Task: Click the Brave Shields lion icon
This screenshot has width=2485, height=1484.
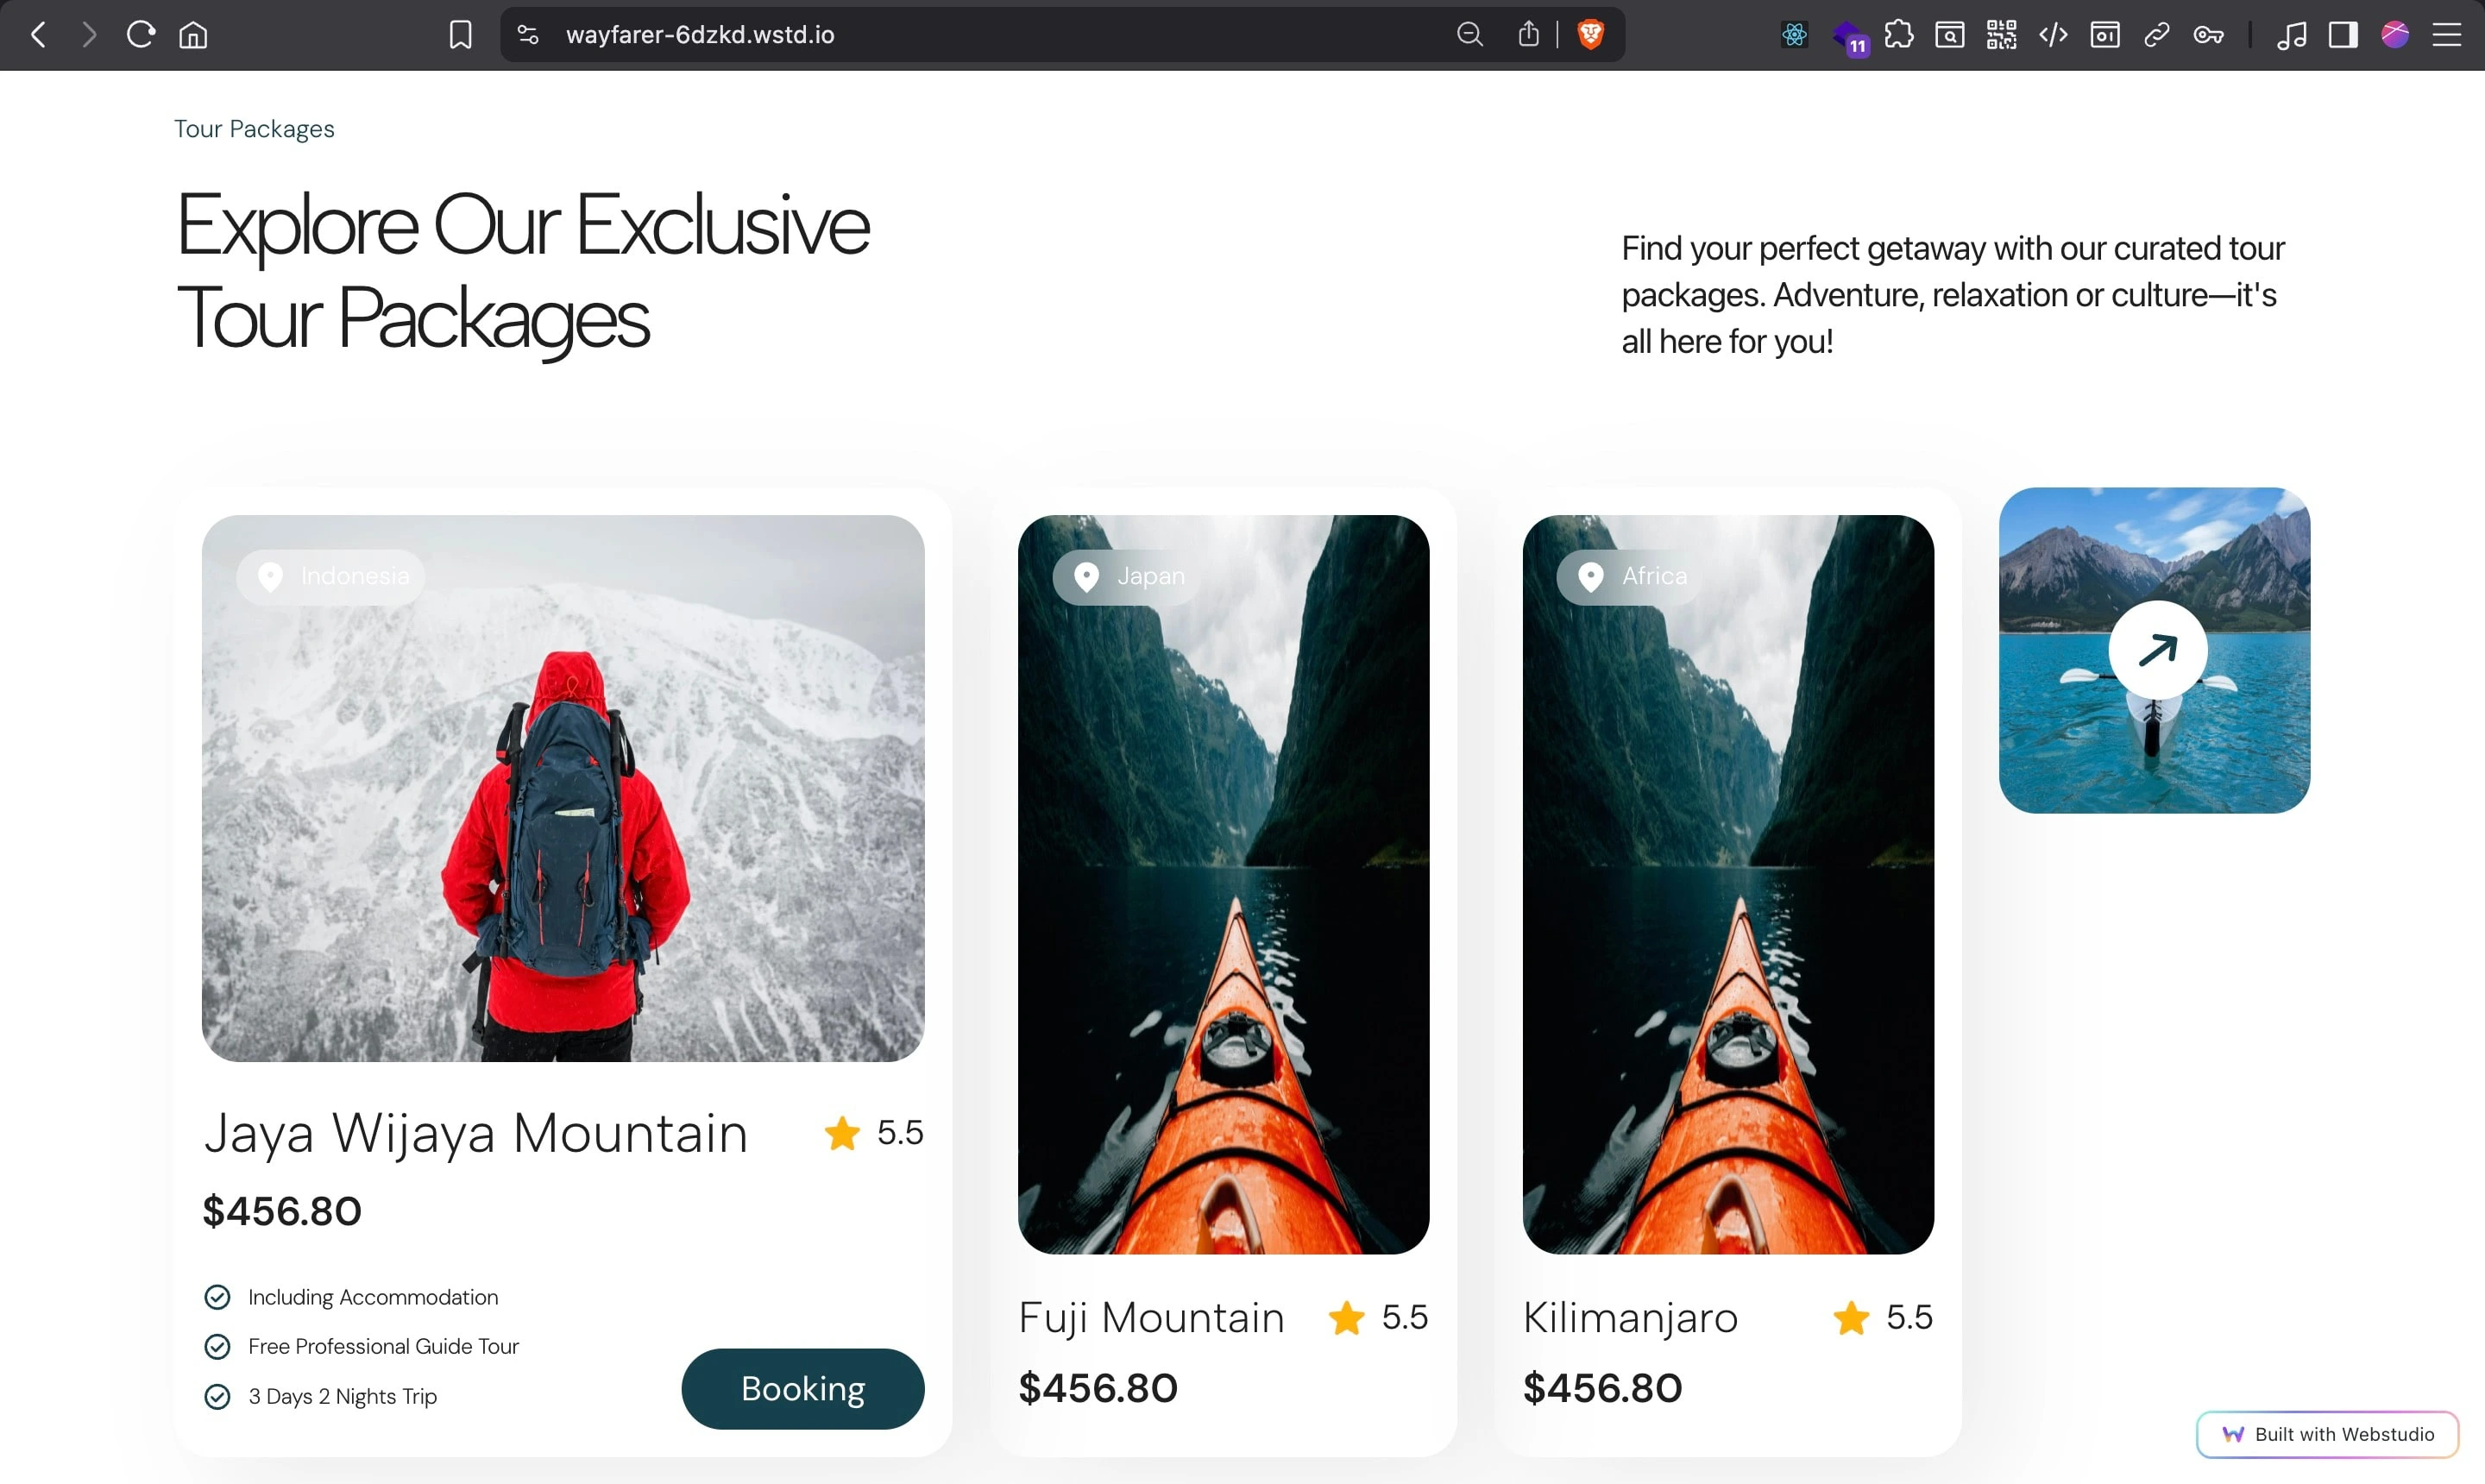Action: point(1590,35)
